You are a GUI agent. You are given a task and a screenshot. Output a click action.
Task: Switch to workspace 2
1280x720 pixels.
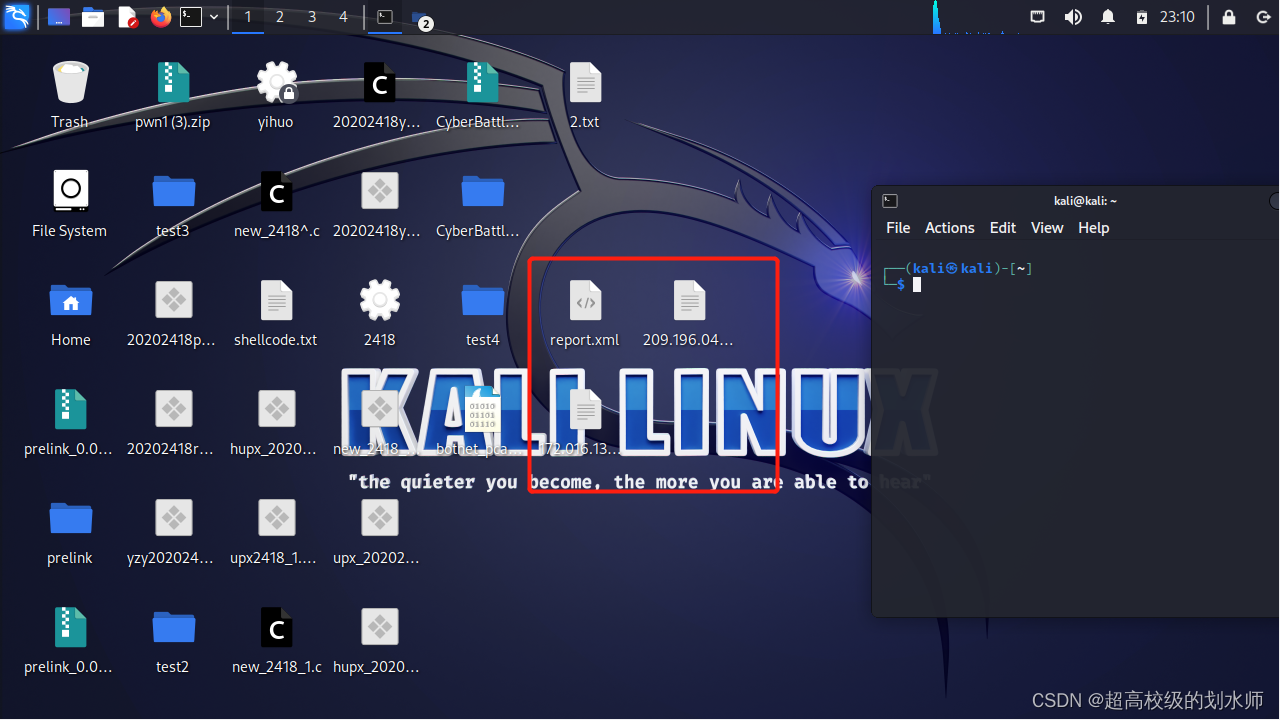(x=279, y=17)
